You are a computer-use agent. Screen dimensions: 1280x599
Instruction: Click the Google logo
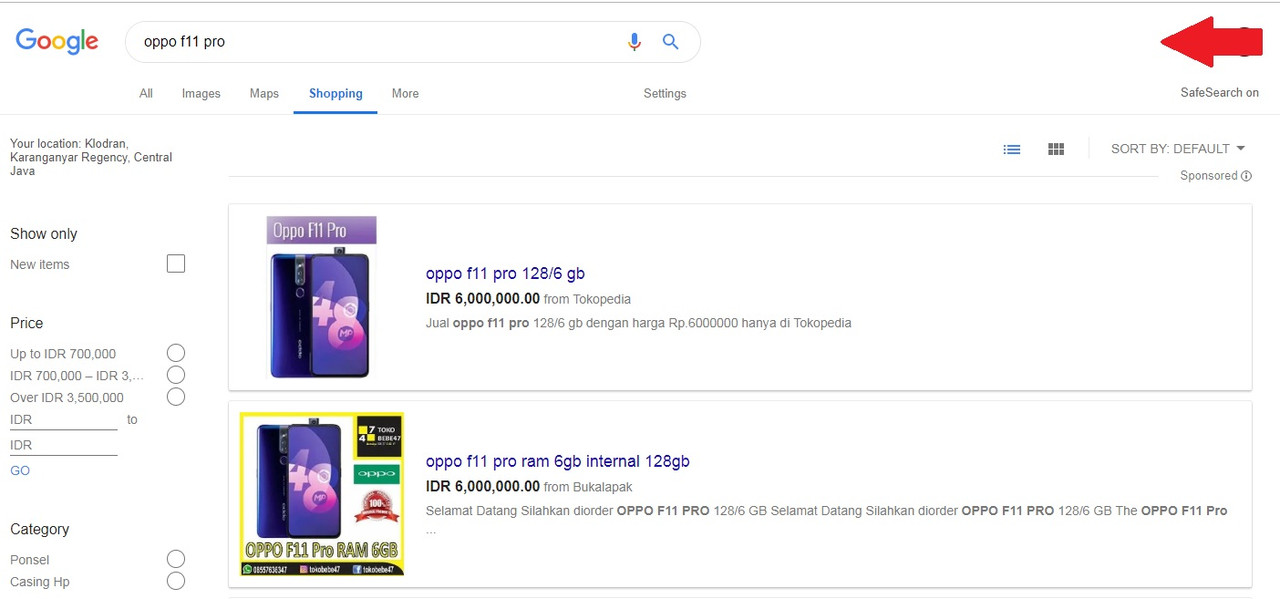coord(57,41)
